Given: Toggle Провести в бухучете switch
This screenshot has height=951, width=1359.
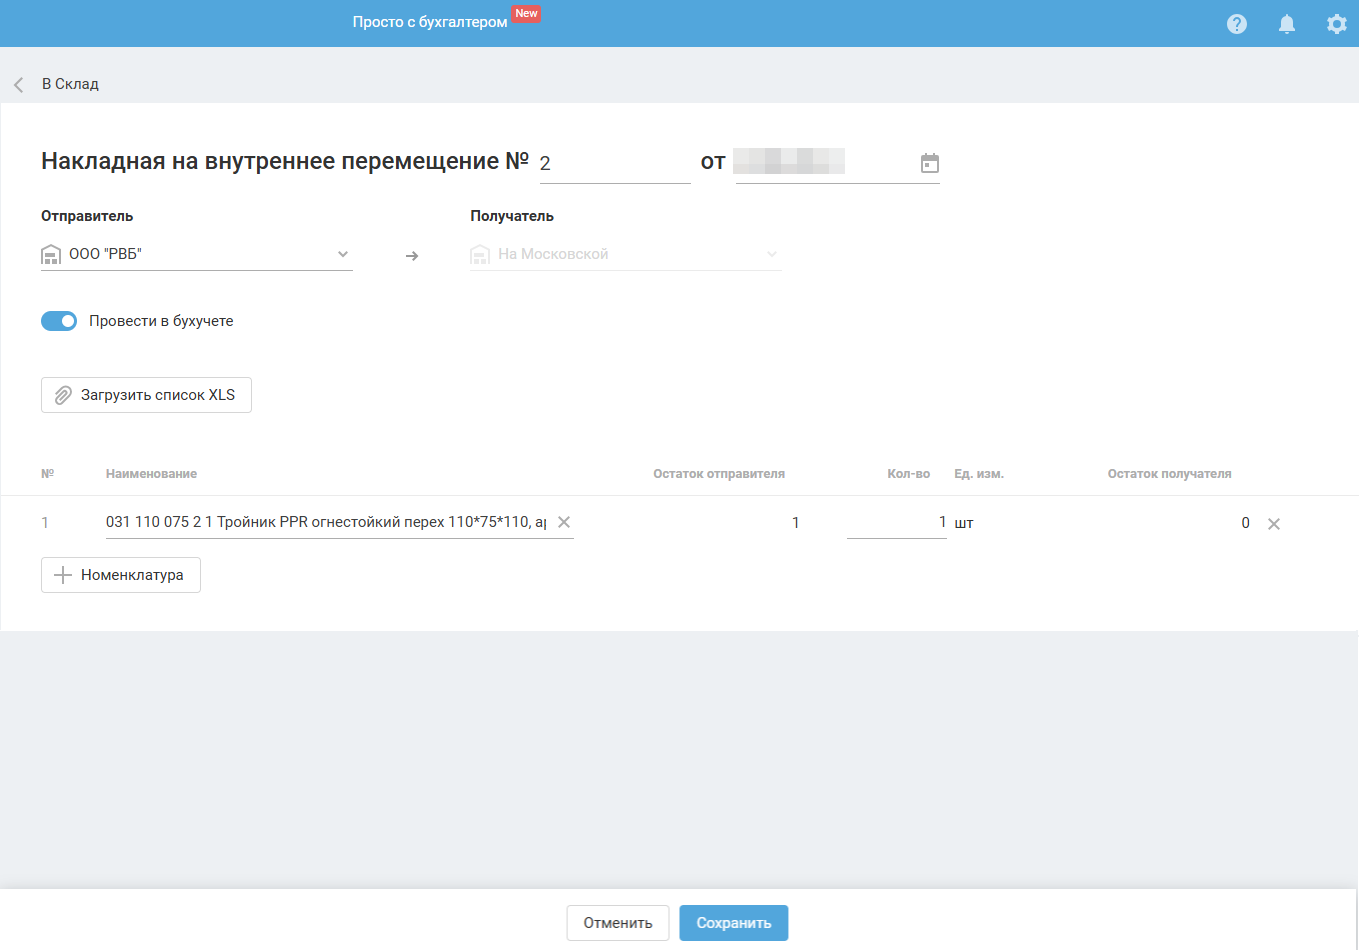Looking at the screenshot, I should (59, 321).
